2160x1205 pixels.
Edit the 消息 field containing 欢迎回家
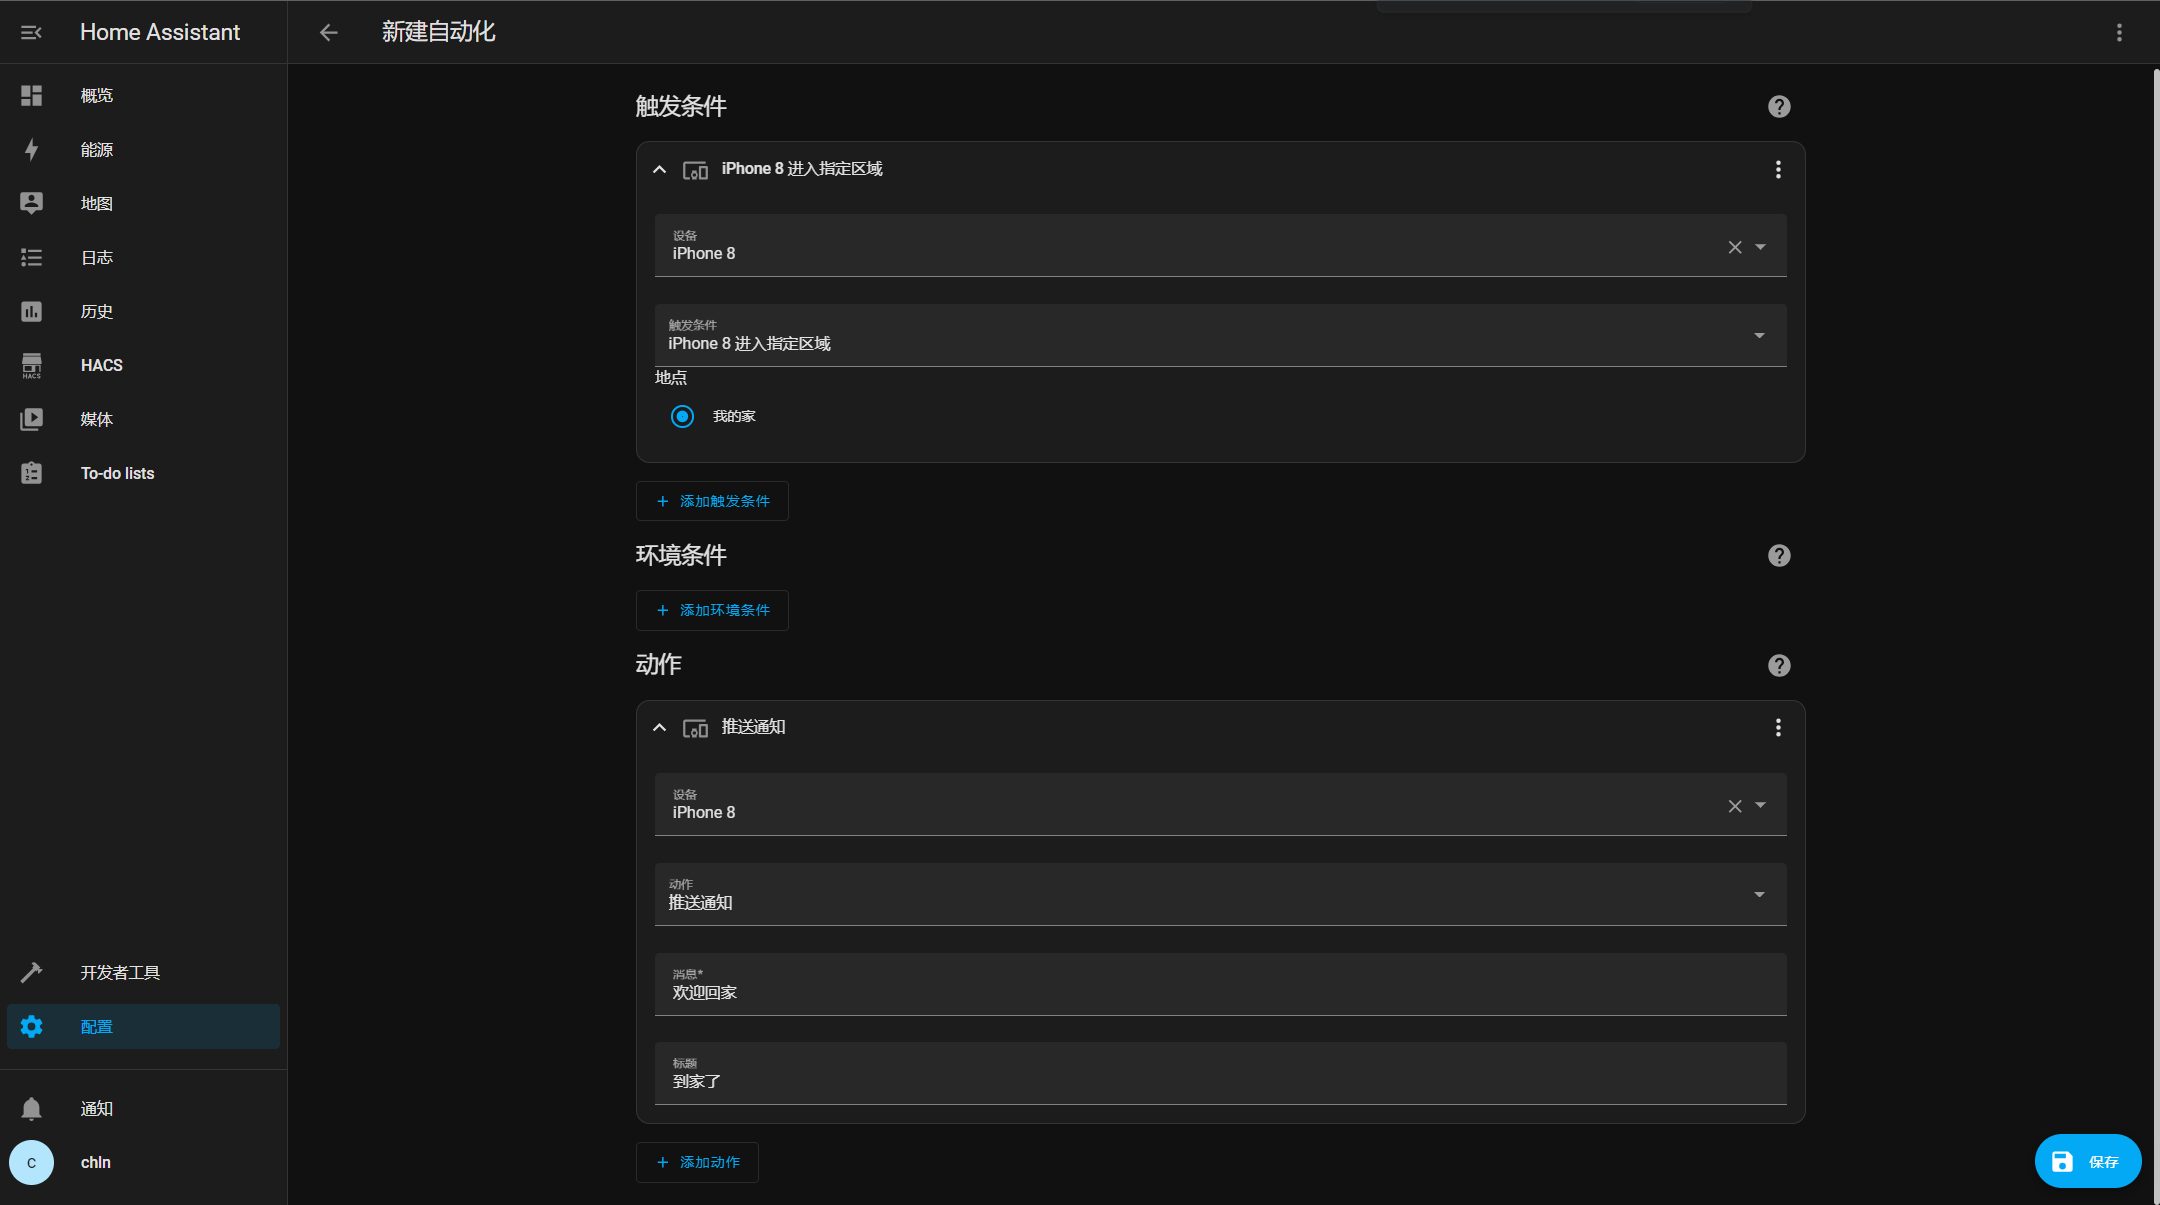[x=1220, y=984]
